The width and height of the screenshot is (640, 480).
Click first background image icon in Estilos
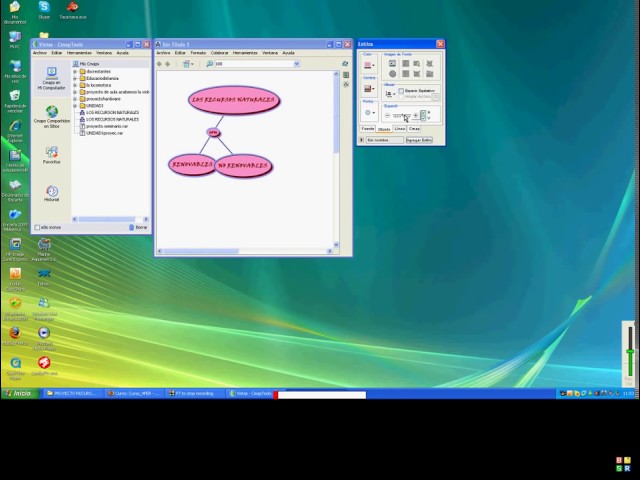tap(392, 63)
